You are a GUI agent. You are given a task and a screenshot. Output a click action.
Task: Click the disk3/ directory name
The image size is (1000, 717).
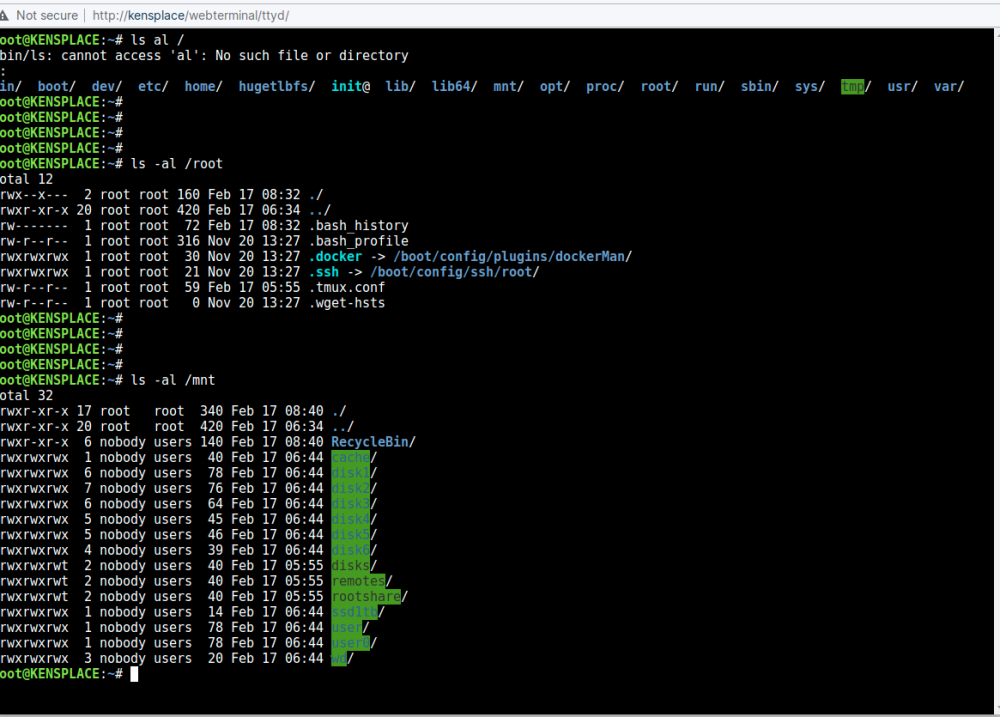click(x=355, y=504)
